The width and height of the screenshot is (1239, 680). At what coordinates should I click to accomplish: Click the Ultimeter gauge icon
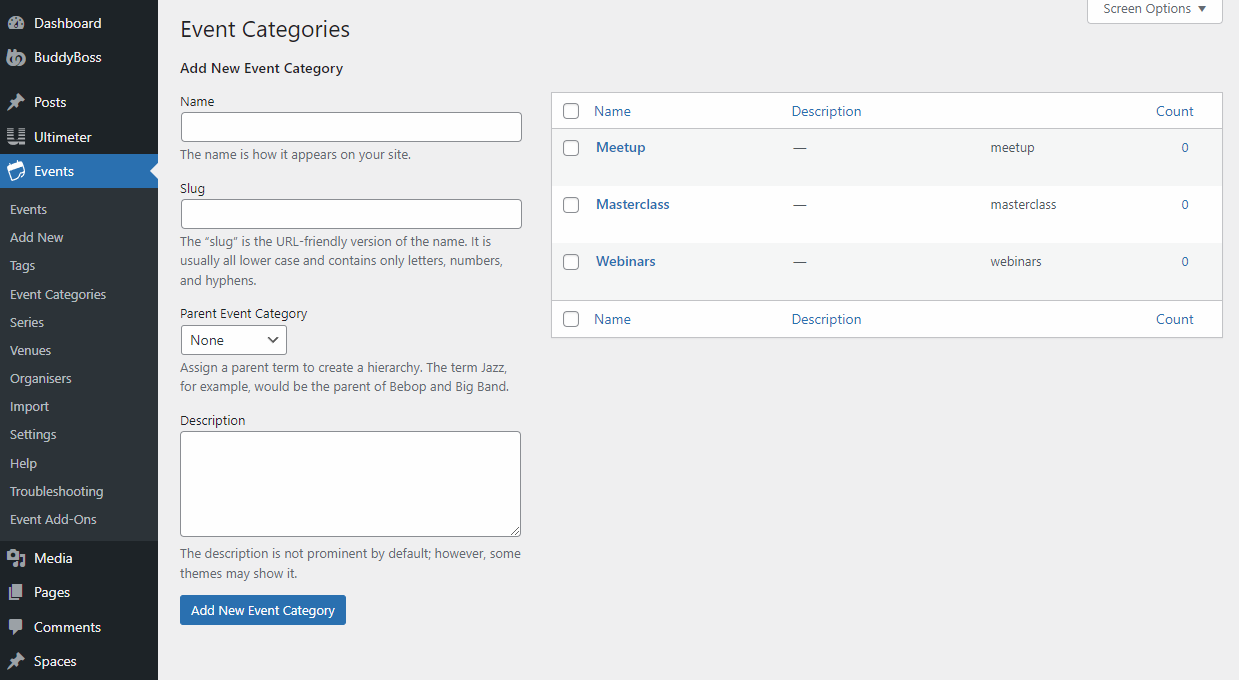click(x=20, y=136)
